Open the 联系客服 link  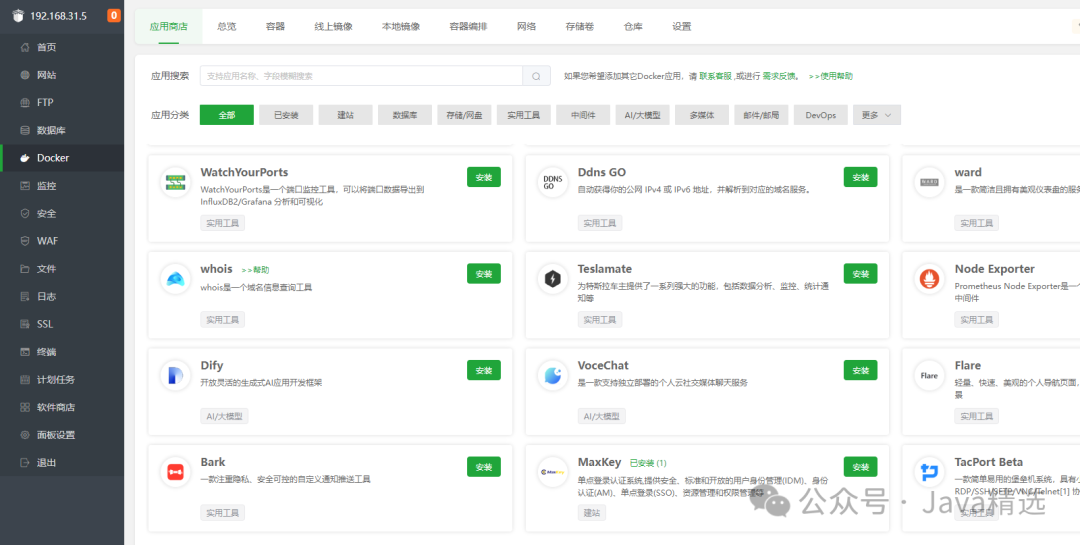click(715, 76)
